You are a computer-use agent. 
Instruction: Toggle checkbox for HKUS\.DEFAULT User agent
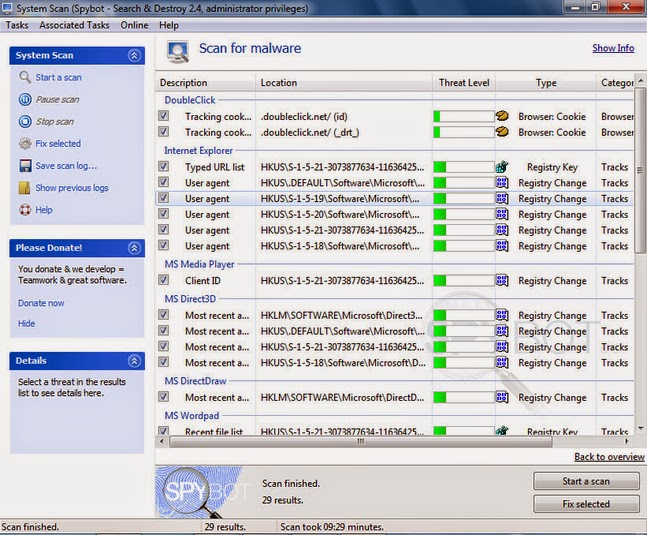tap(163, 182)
